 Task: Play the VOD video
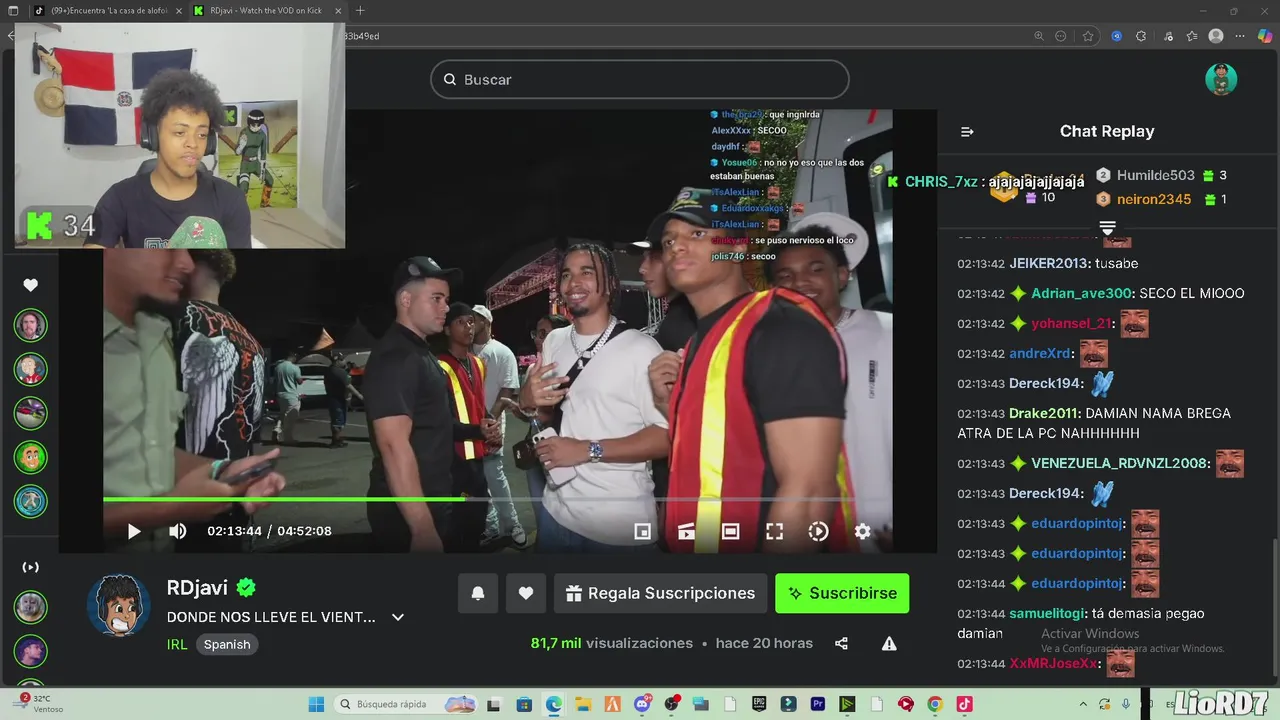tap(134, 531)
